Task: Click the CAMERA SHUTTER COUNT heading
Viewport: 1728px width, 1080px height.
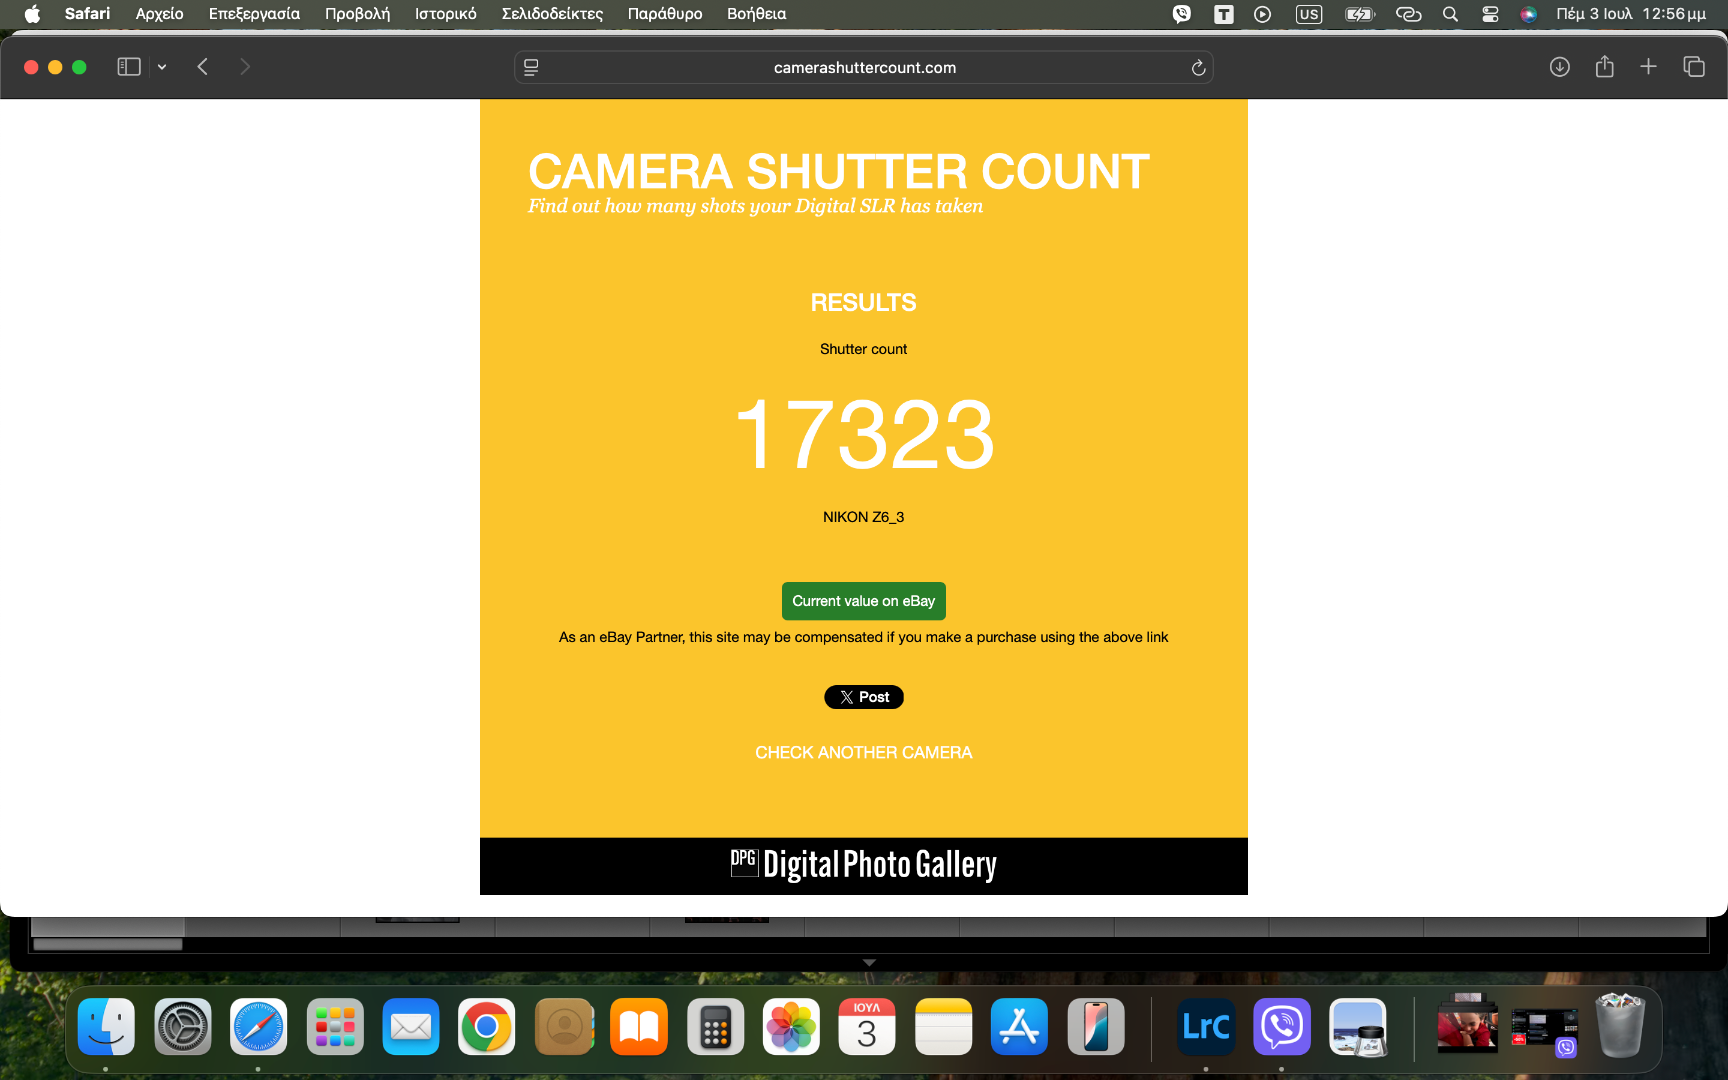Action: (839, 172)
